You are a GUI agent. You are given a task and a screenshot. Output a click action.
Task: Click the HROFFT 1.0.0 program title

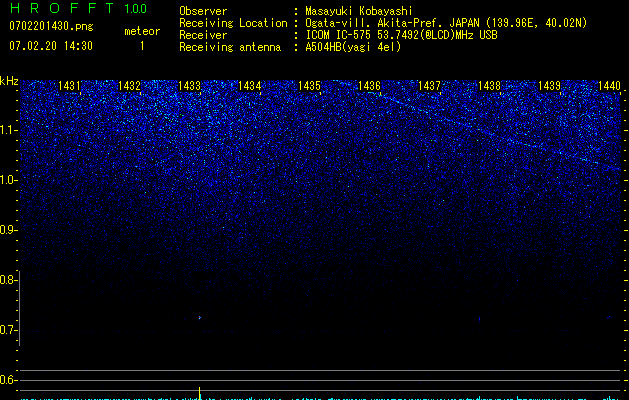click(x=78, y=8)
